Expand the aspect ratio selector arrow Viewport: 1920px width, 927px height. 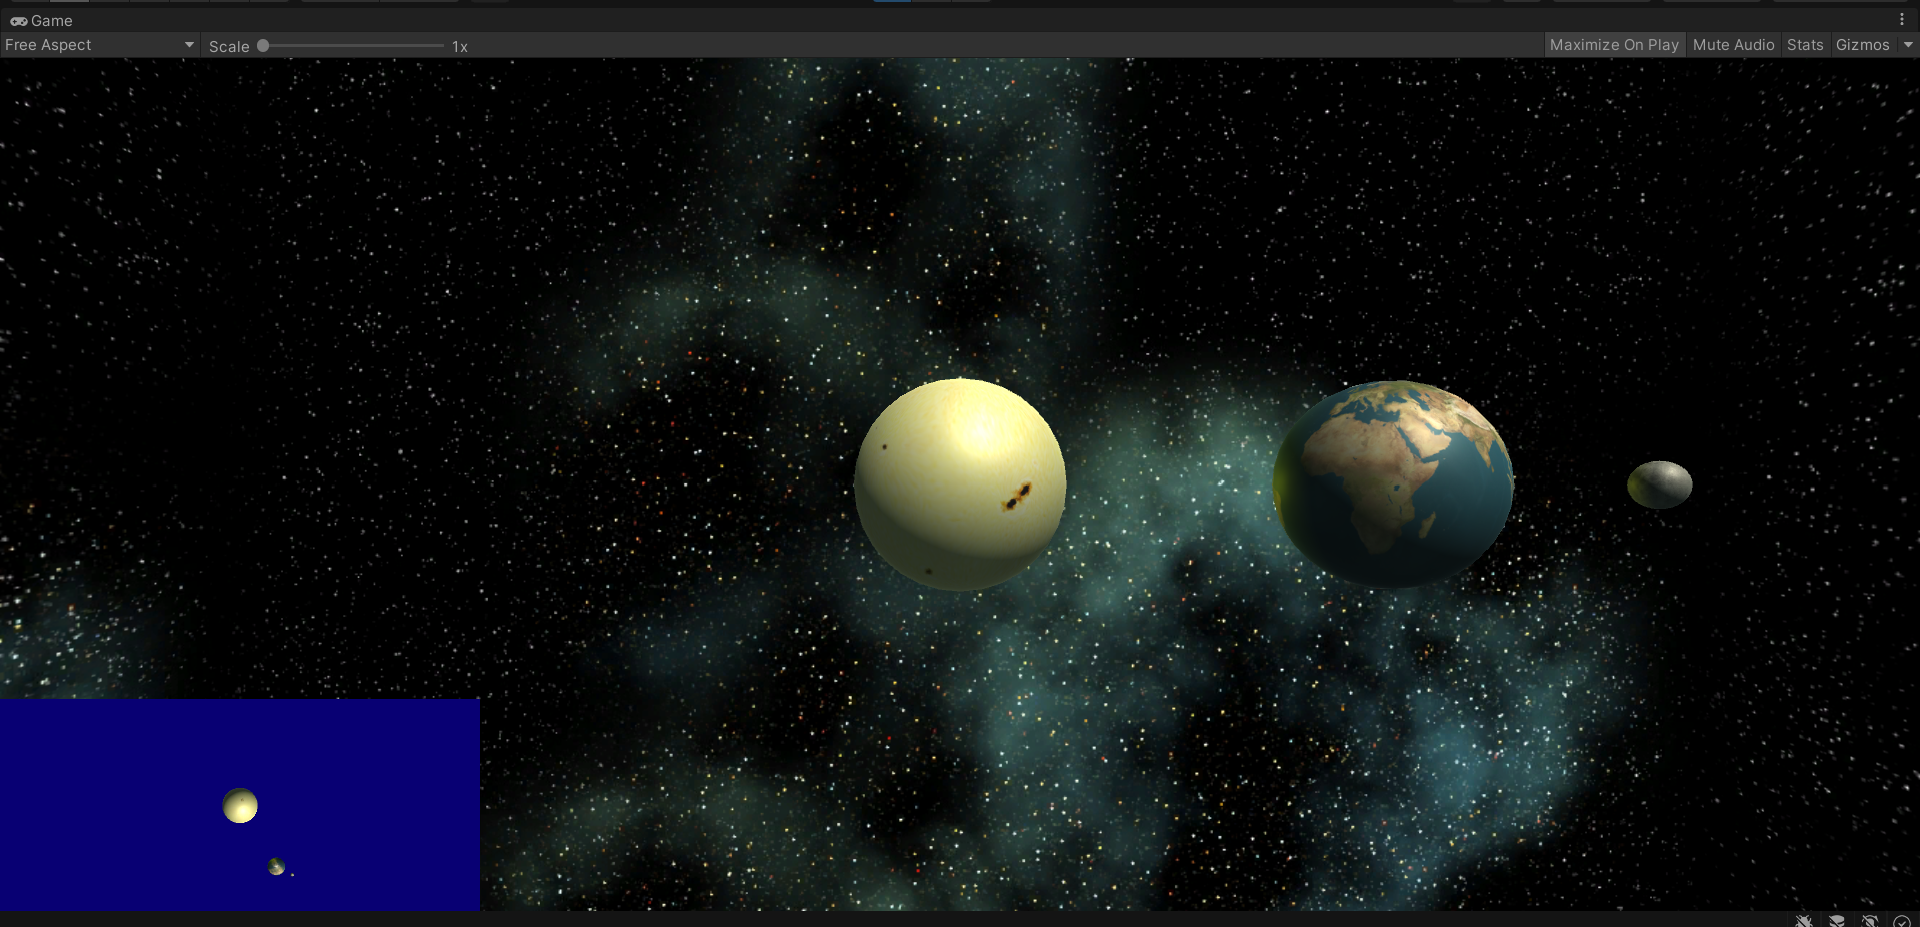click(188, 44)
